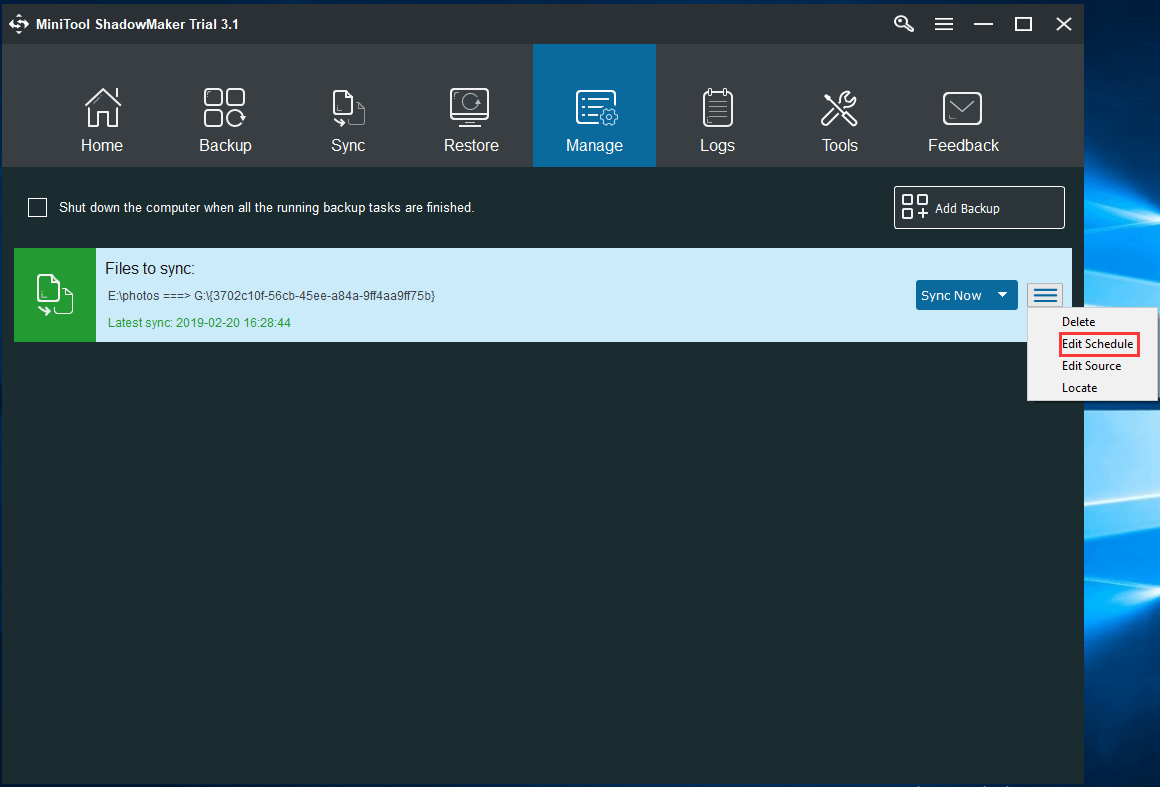The image size is (1160, 787).
Task: Choose Delete from the task menu
Action: pyautogui.click(x=1078, y=322)
